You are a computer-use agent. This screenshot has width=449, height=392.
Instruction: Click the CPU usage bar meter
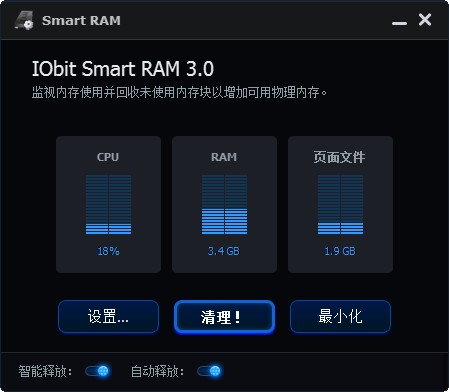tap(108, 204)
